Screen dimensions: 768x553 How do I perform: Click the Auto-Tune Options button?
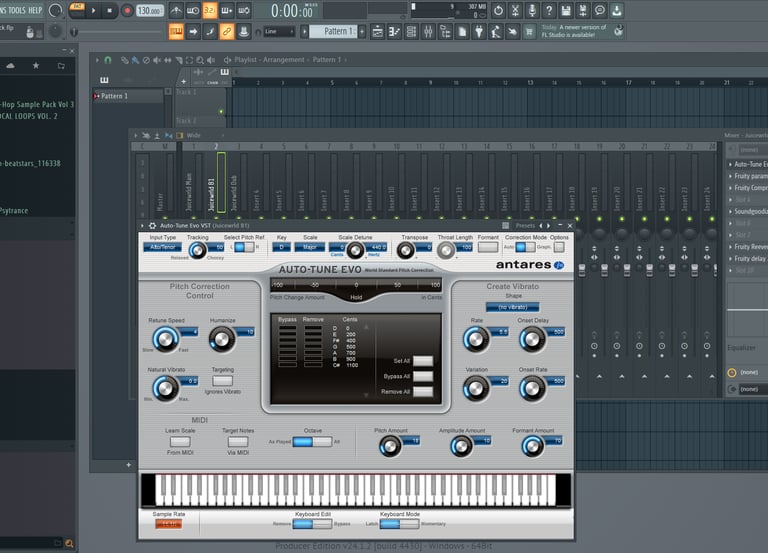tap(559, 247)
